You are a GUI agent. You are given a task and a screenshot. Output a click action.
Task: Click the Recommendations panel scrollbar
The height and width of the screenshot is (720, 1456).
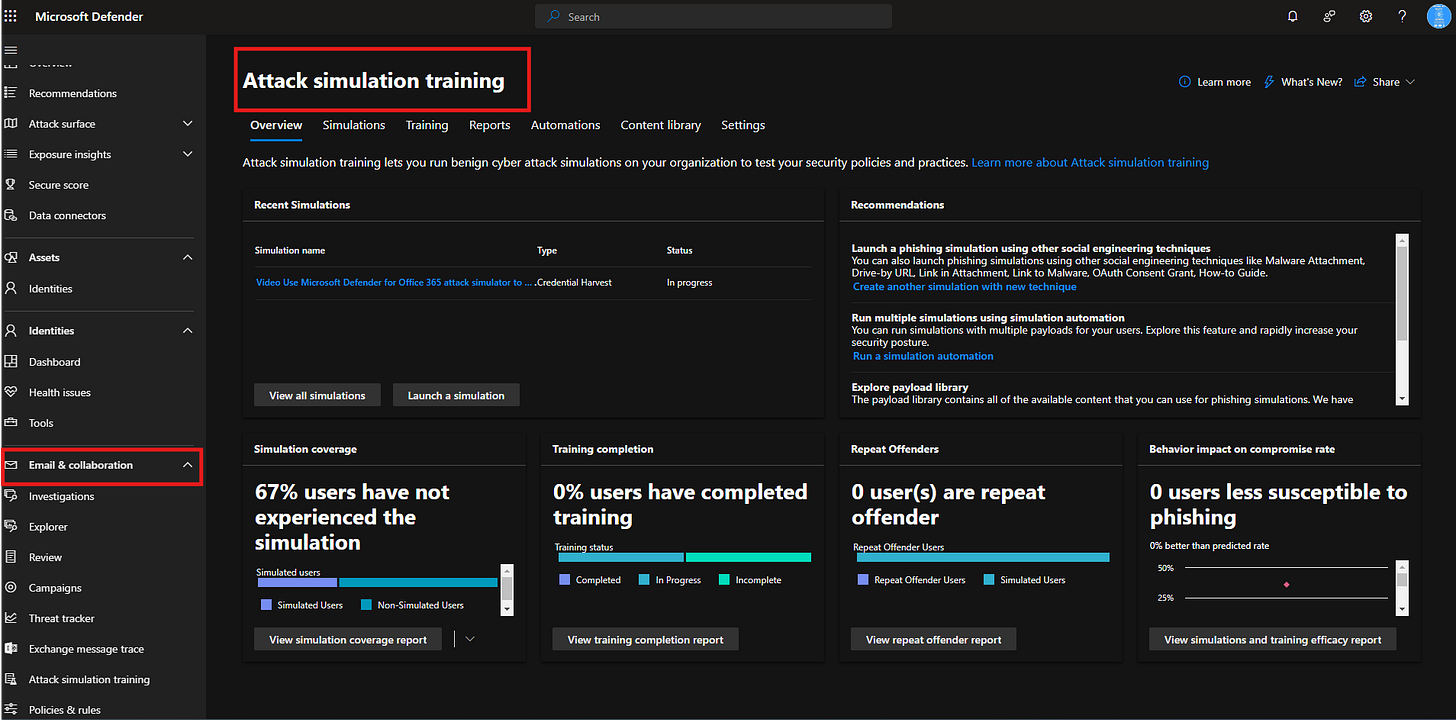pyautogui.click(x=1402, y=319)
